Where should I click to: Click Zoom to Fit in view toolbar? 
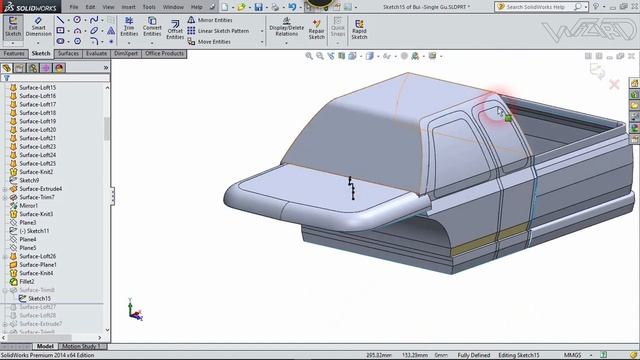tap(309, 56)
